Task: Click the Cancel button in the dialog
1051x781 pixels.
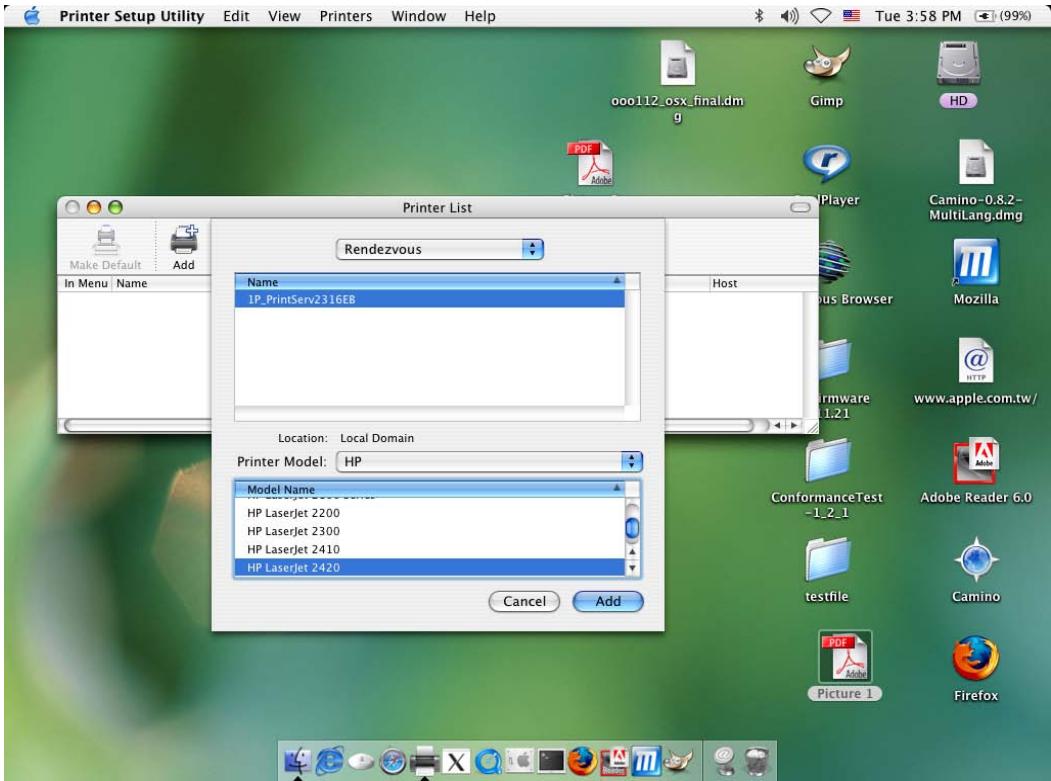Action: pos(524,601)
